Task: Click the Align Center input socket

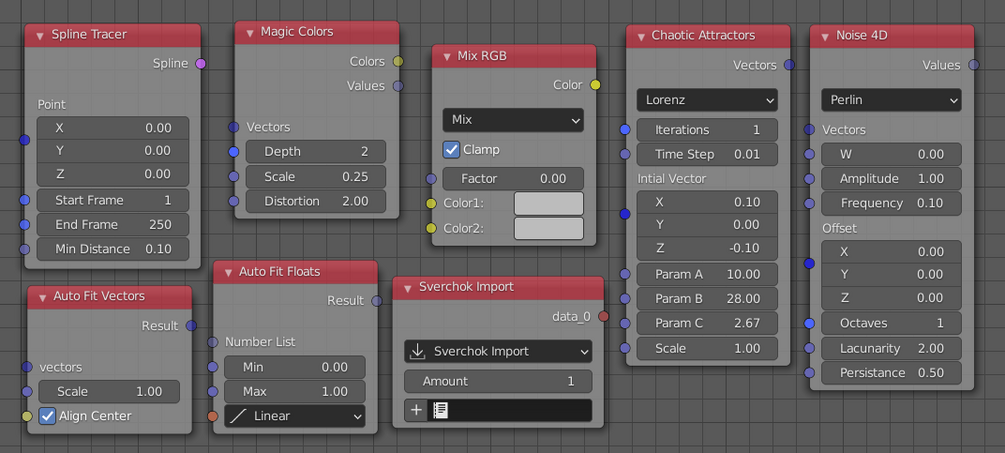Action: pos(27,416)
